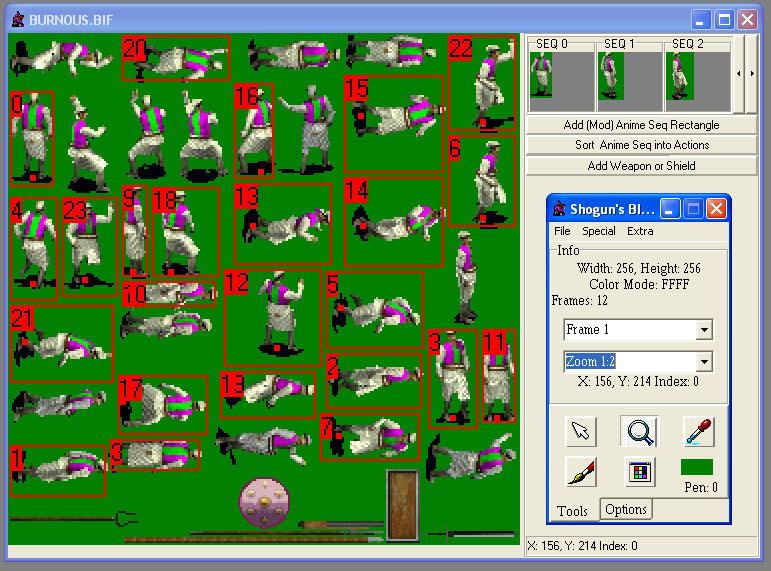Click the crawling sprite in rectangle 14
Image resolution: width=771 pixels, height=571 pixels.
[394, 222]
